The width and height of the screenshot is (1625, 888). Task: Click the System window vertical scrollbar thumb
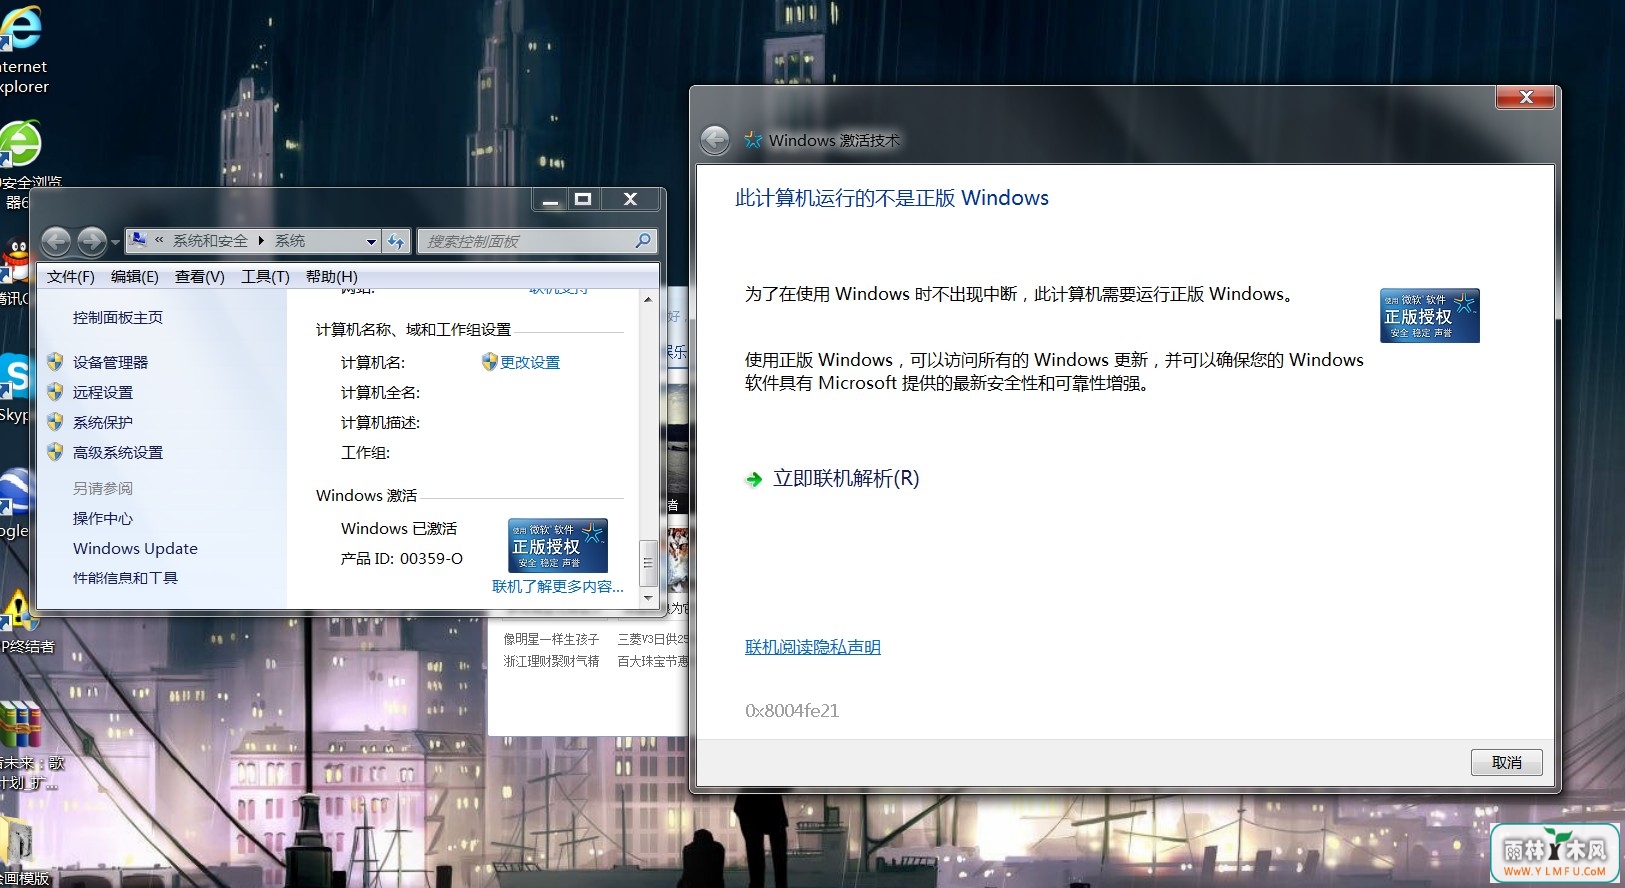tap(648, 562)
